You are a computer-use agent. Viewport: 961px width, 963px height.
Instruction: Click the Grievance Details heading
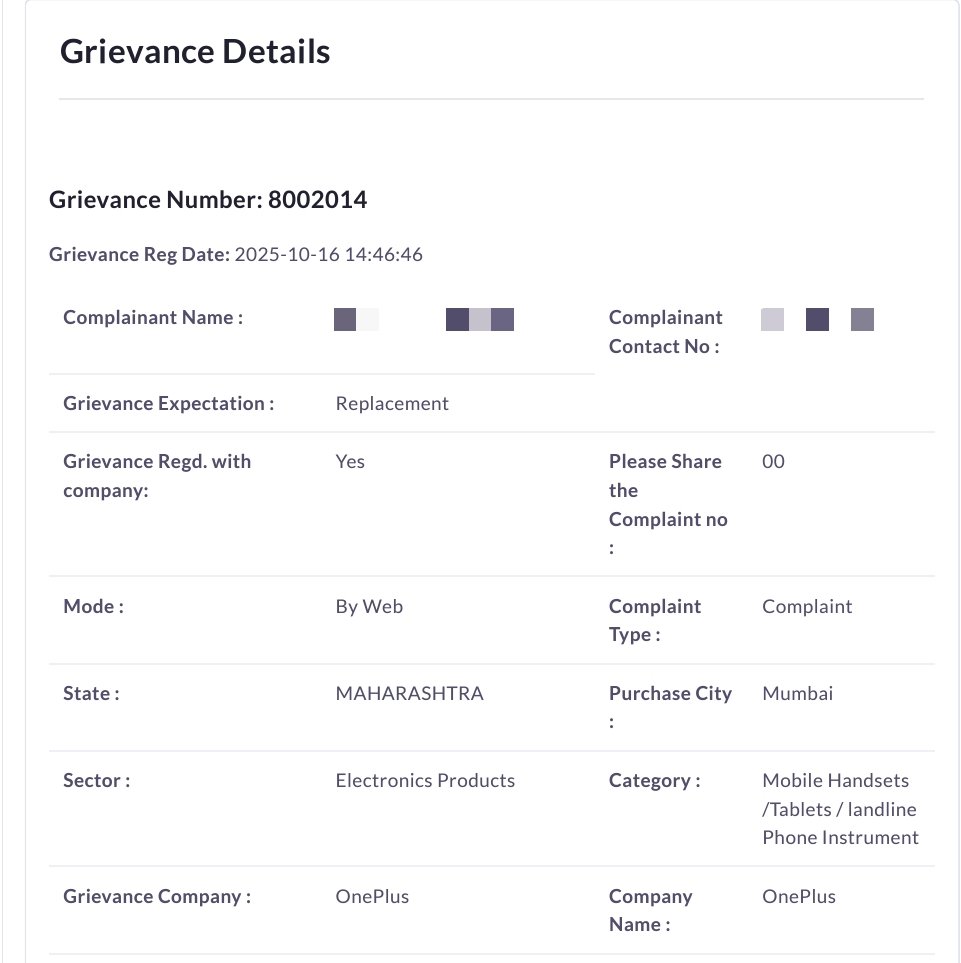196,52
